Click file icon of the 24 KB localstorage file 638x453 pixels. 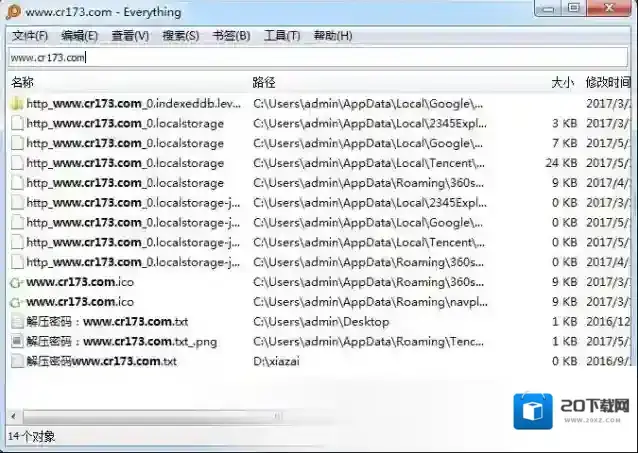[17, 163]
